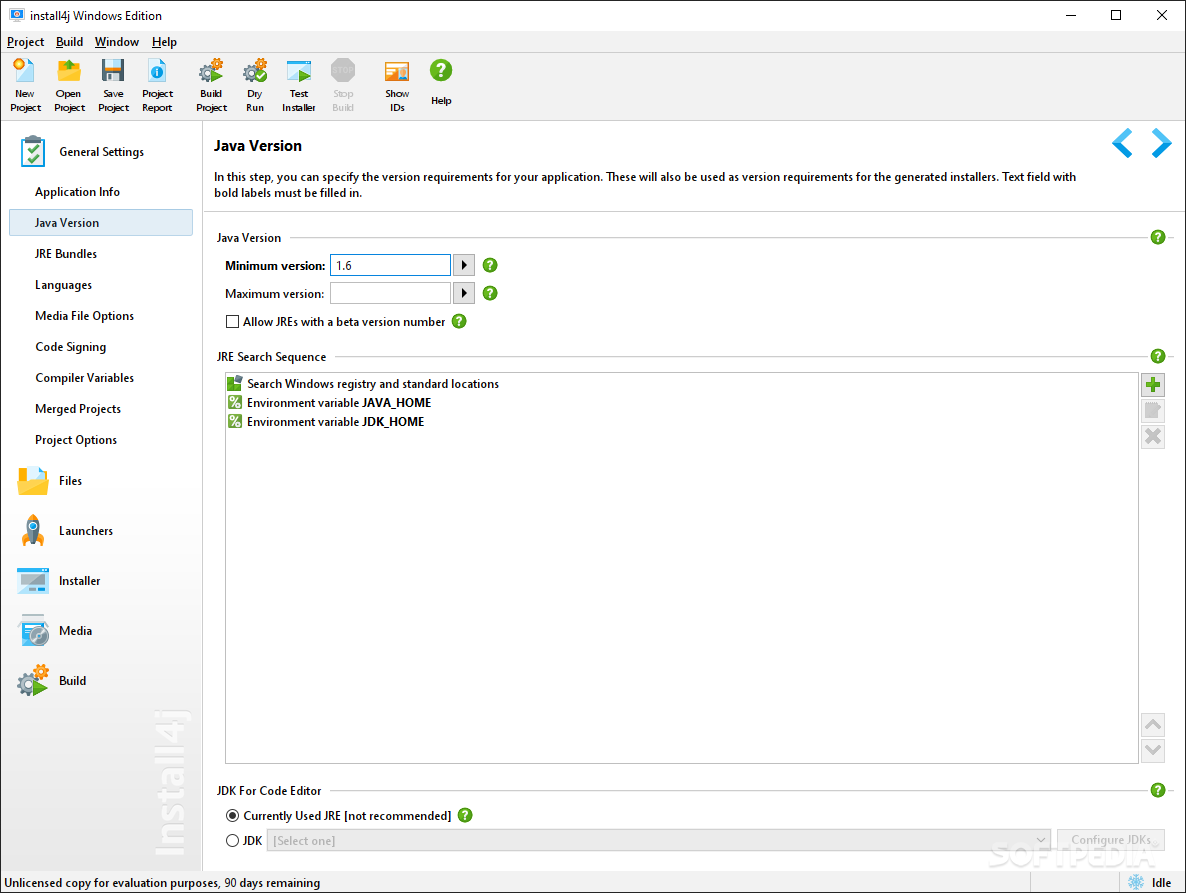Viewport: 1186px width, 893px height.
Task: Click the Minimum version text field
Action: pyautogui.click(x=390, y=265)
